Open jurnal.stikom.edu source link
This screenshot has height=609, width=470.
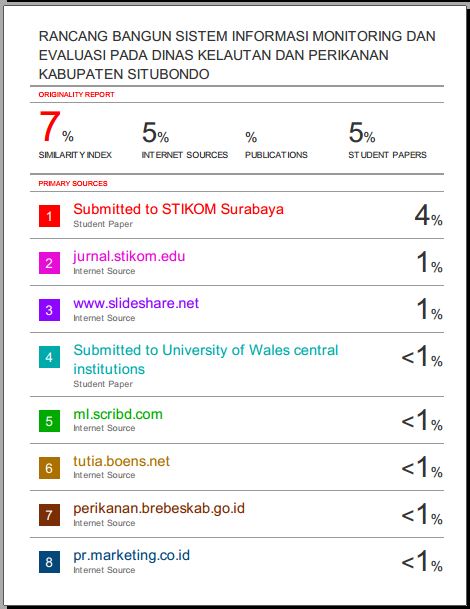click(x=129, y=257)
